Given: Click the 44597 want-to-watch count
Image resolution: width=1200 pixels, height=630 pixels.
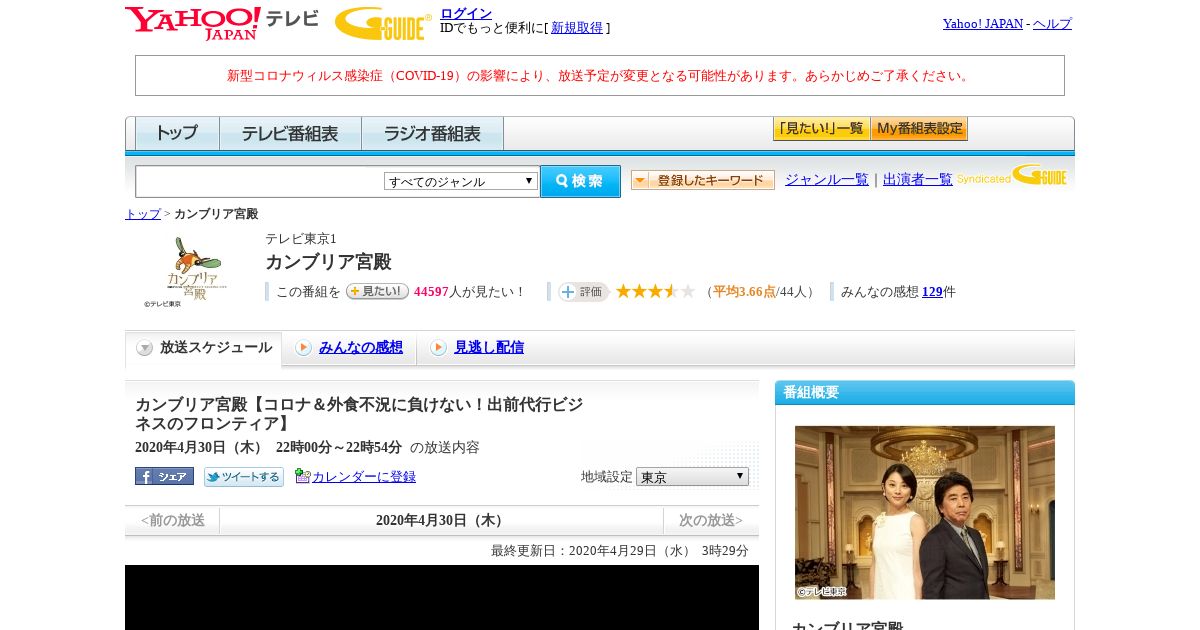Looking at the screenshot, I should (431, 292).
